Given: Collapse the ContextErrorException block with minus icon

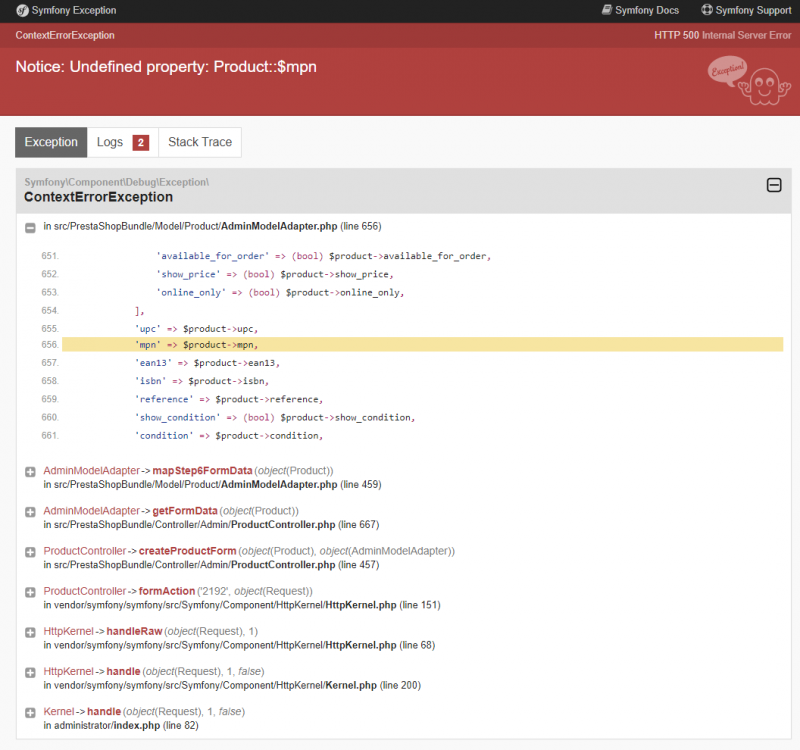Looking at the screenshot, I should [774, 185].
